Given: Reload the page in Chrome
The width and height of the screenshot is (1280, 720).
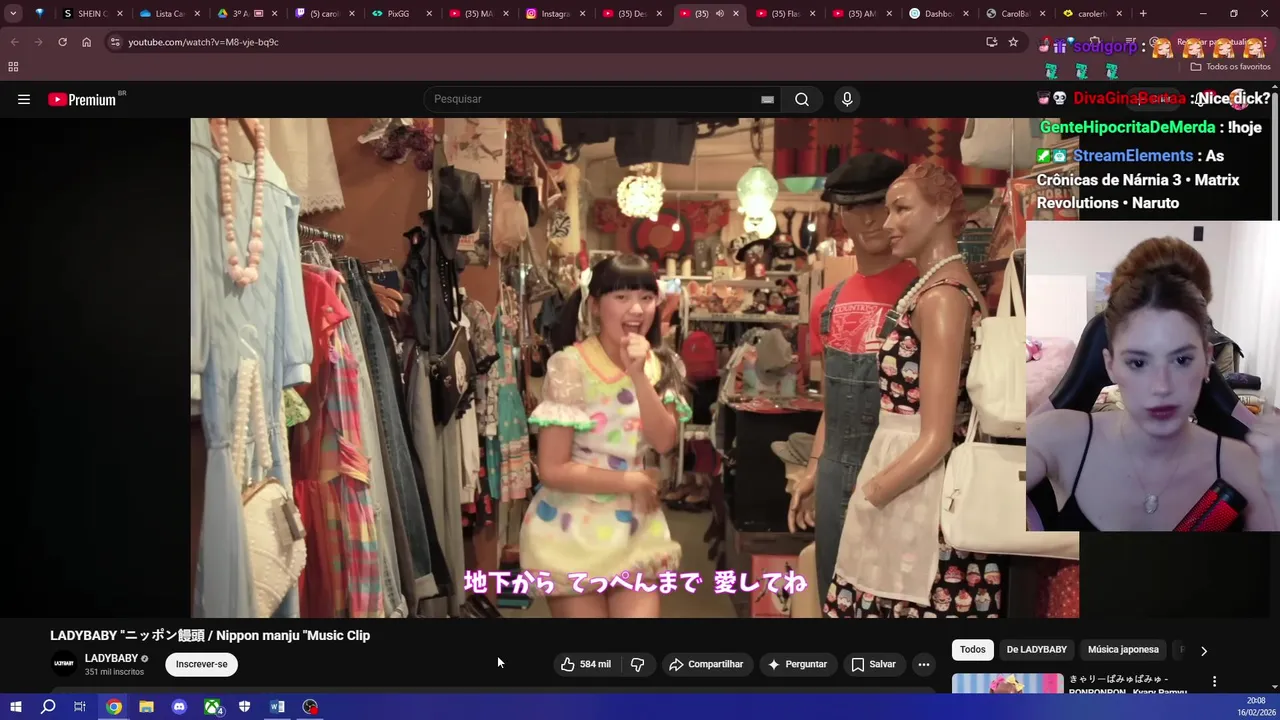Looking at the screenshot, I should 62,42.
